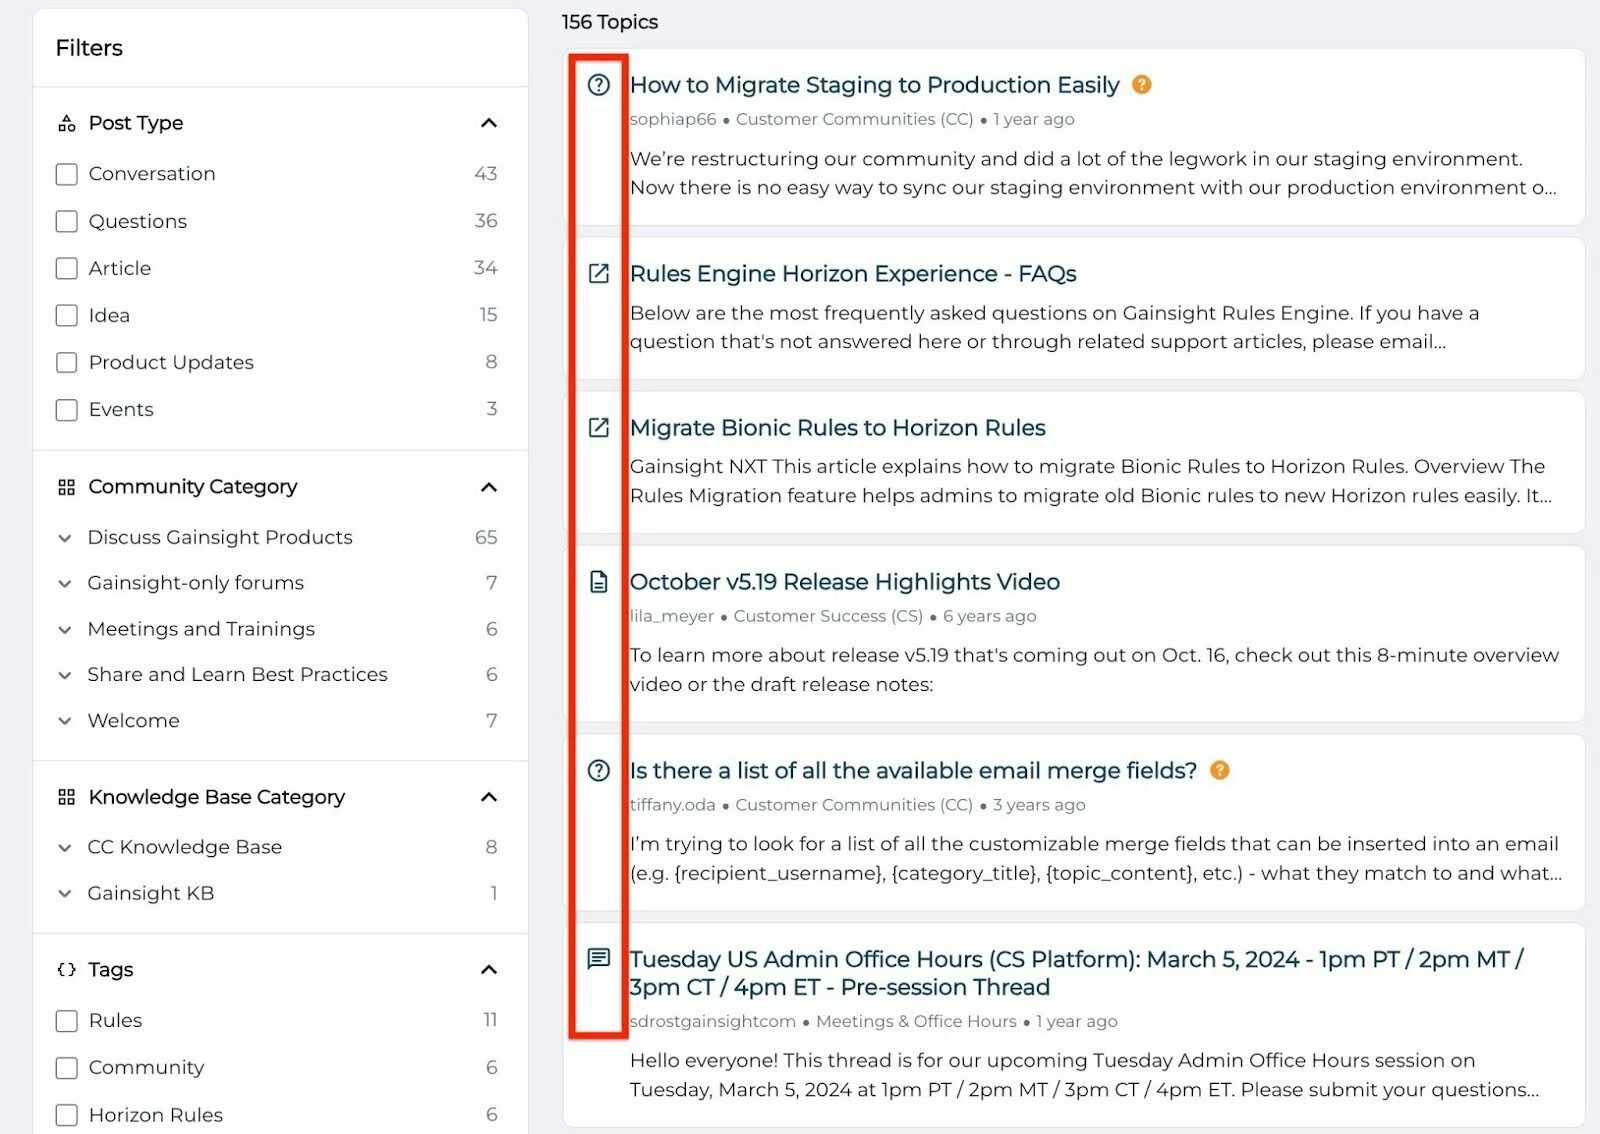This screenshot has height=1134, width=1600.
Task: Click the '156 Topics' count text
Action: point(610,22)
